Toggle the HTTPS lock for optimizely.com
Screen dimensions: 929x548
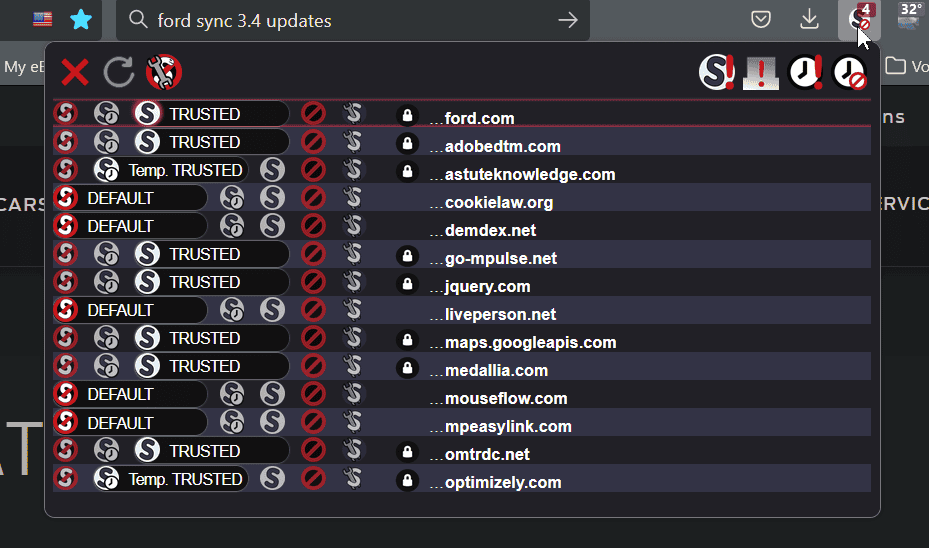[407, 479]
